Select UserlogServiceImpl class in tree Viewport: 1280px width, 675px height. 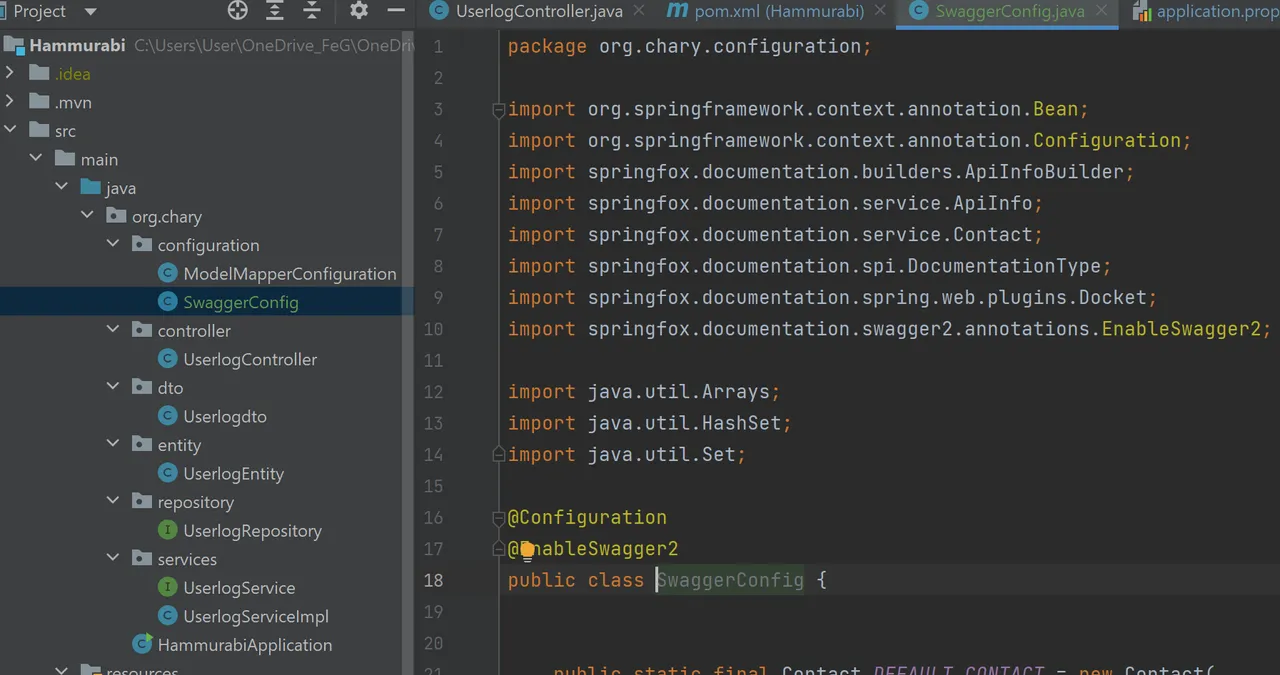(x=256, y=616)
